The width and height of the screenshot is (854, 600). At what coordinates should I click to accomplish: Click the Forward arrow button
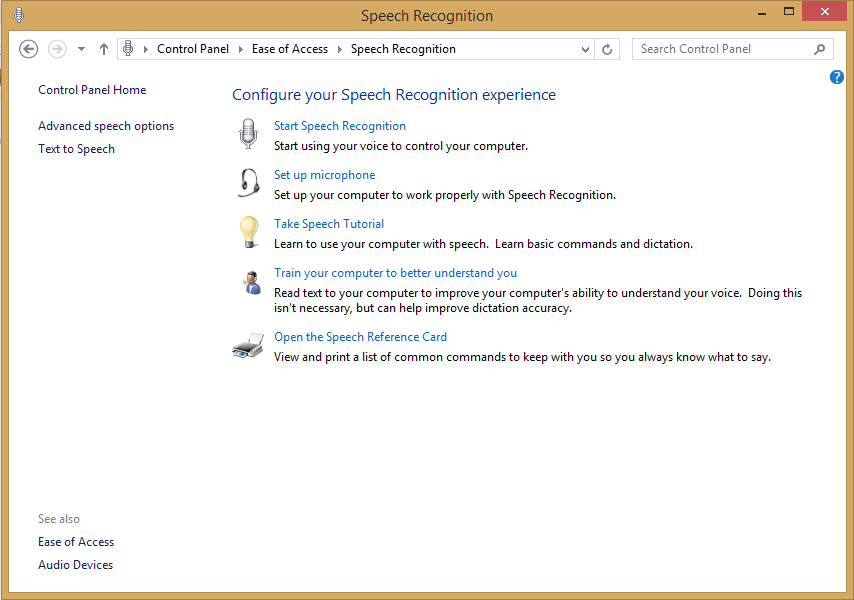(x=57, y=49)
